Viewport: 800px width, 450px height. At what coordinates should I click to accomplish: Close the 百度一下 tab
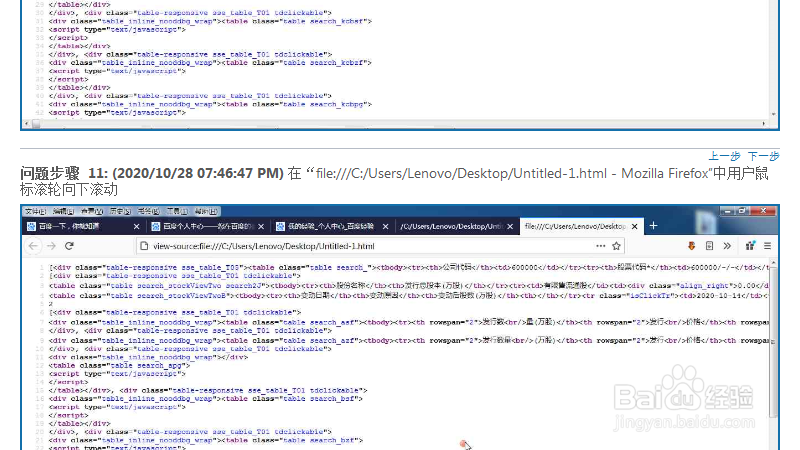pos(136,227)
